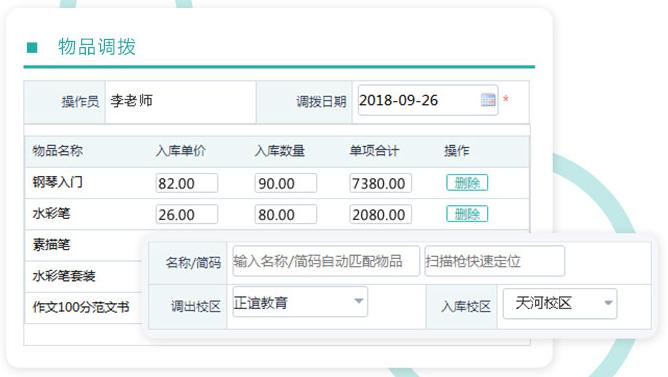Focus the 扫描枪快速定位 input
Image resolution: width=668 pixels, height=377 pixels.
tap(495, 261)
